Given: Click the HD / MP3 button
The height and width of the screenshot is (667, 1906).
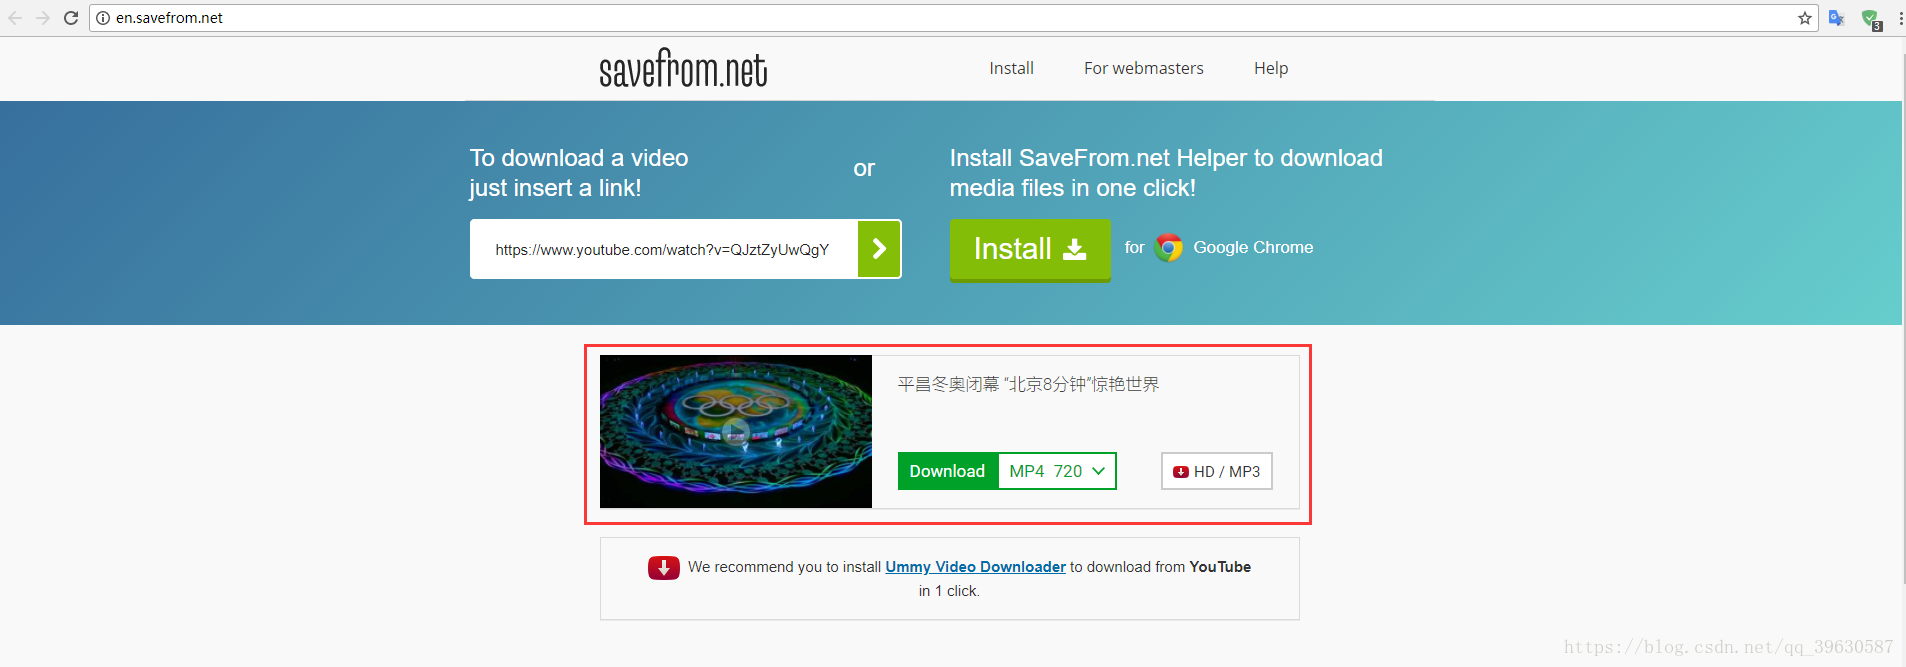Looking at the screenshot, I should [1217, 471].
